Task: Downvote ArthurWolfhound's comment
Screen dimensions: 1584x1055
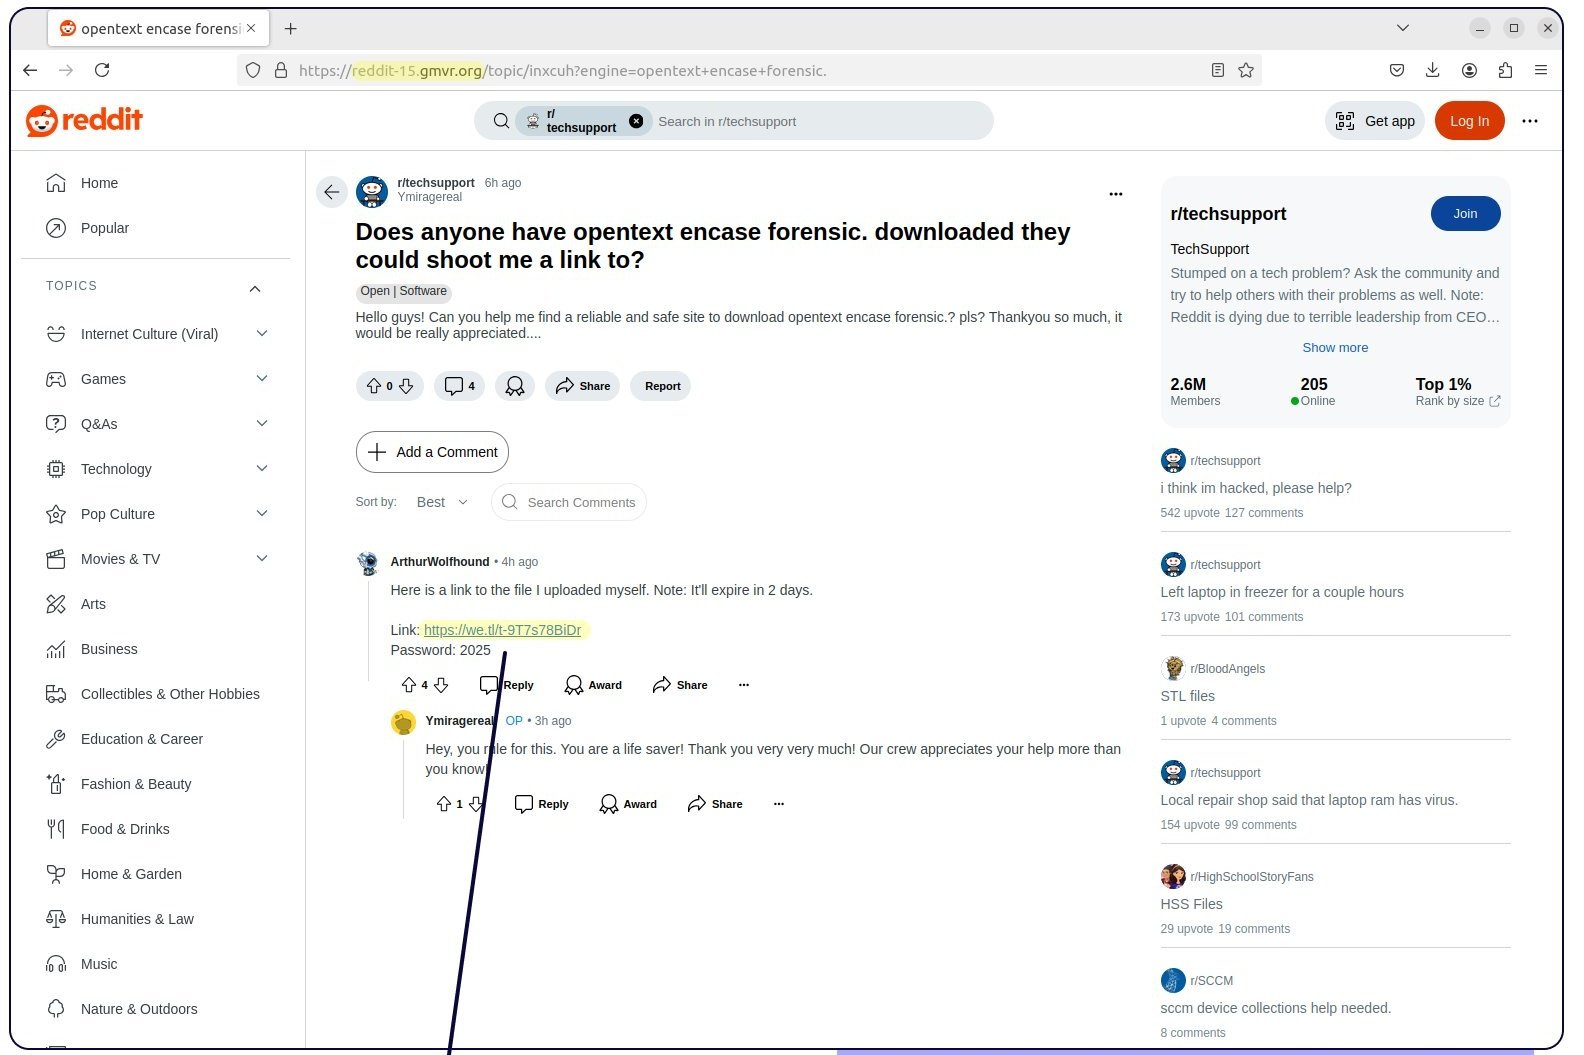Action: point(441,685)
